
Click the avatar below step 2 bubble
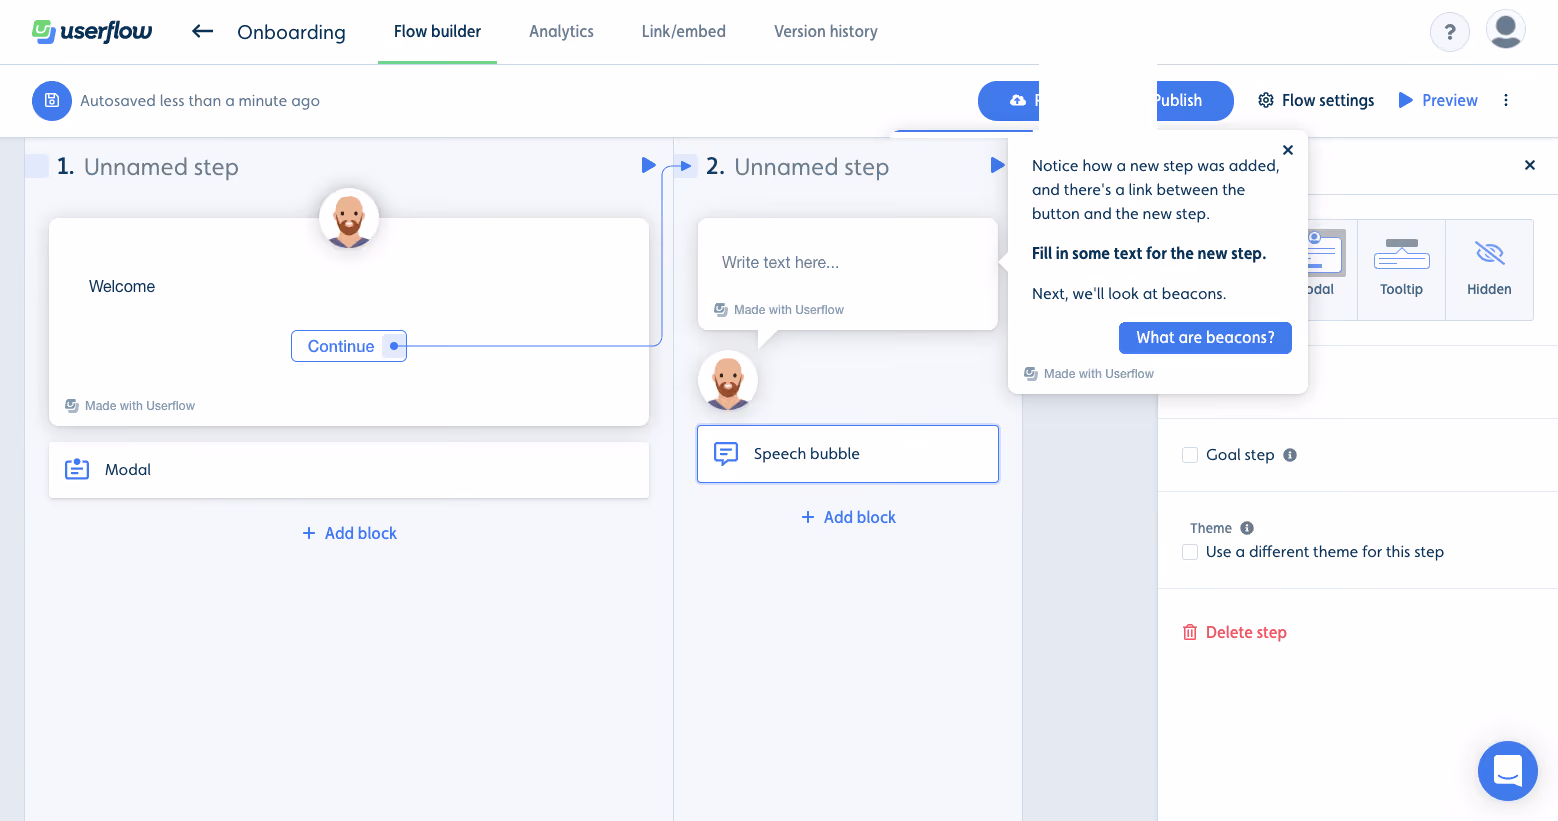point(728,380)
